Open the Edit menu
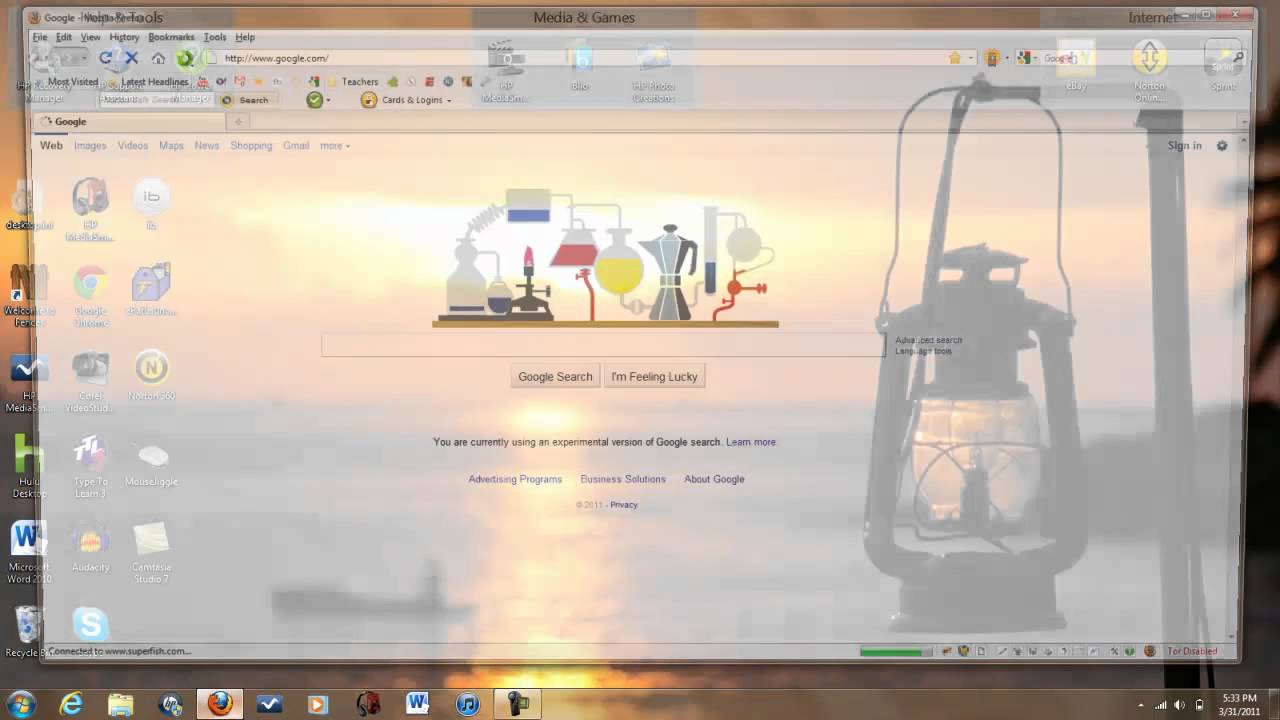Image resolution: width=1280 pixels, height=720 pixels. pos(63,37)
